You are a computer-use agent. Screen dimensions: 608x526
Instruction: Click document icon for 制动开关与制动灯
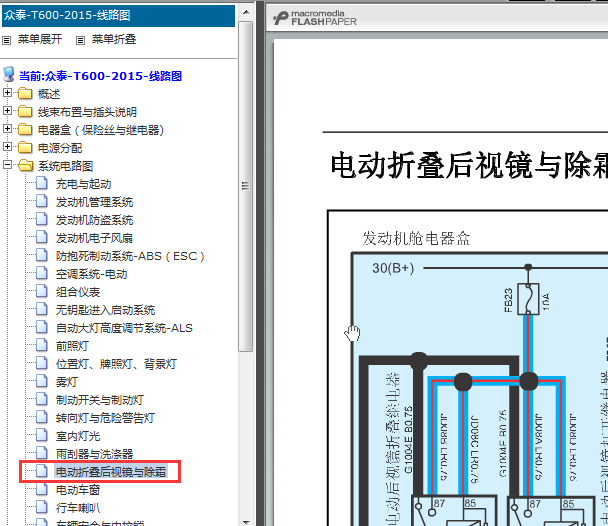42,399
